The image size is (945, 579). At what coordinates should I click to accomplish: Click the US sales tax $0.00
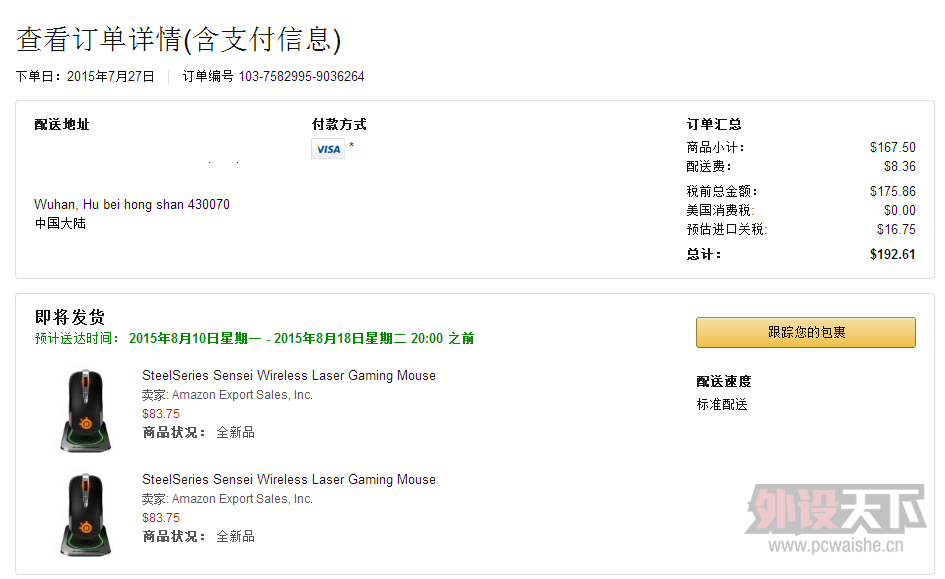pyautogui.click(x=900, y=210)
